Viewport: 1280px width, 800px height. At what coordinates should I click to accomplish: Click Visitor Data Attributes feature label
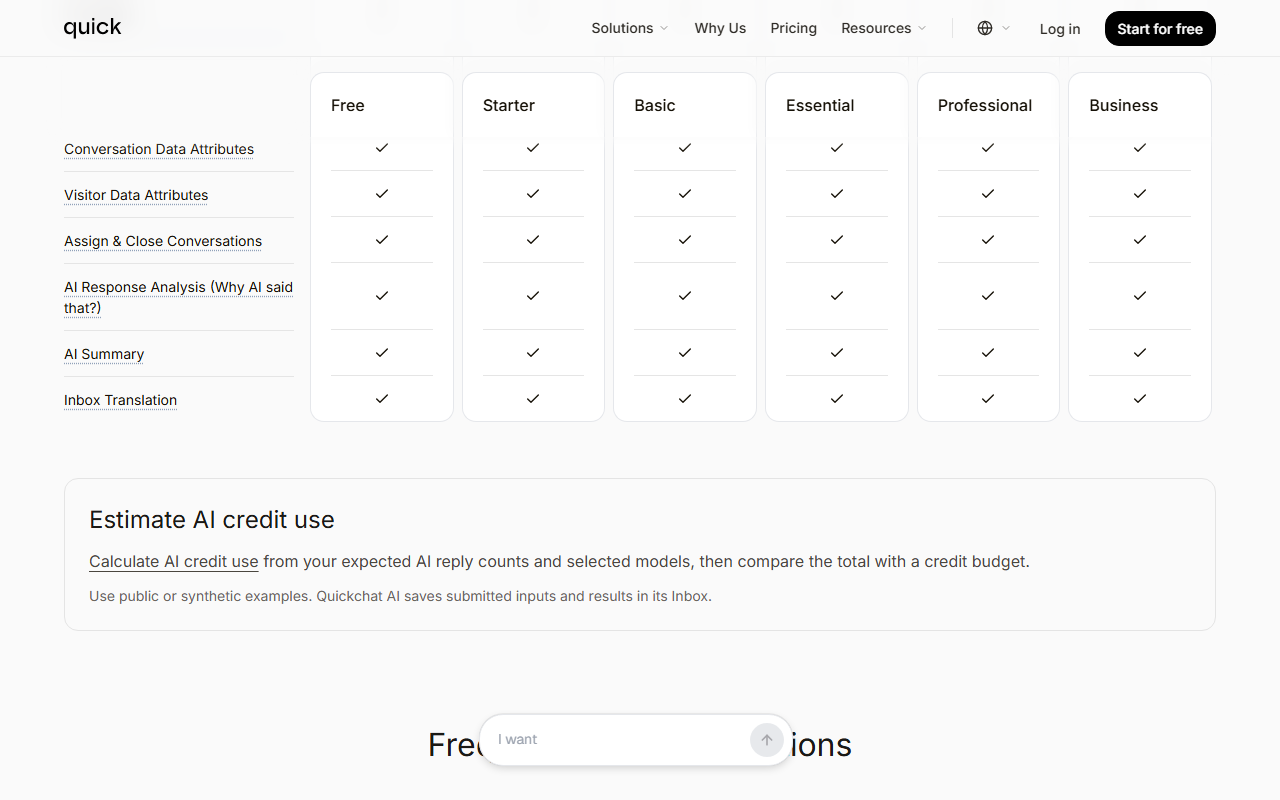(136, 195)
